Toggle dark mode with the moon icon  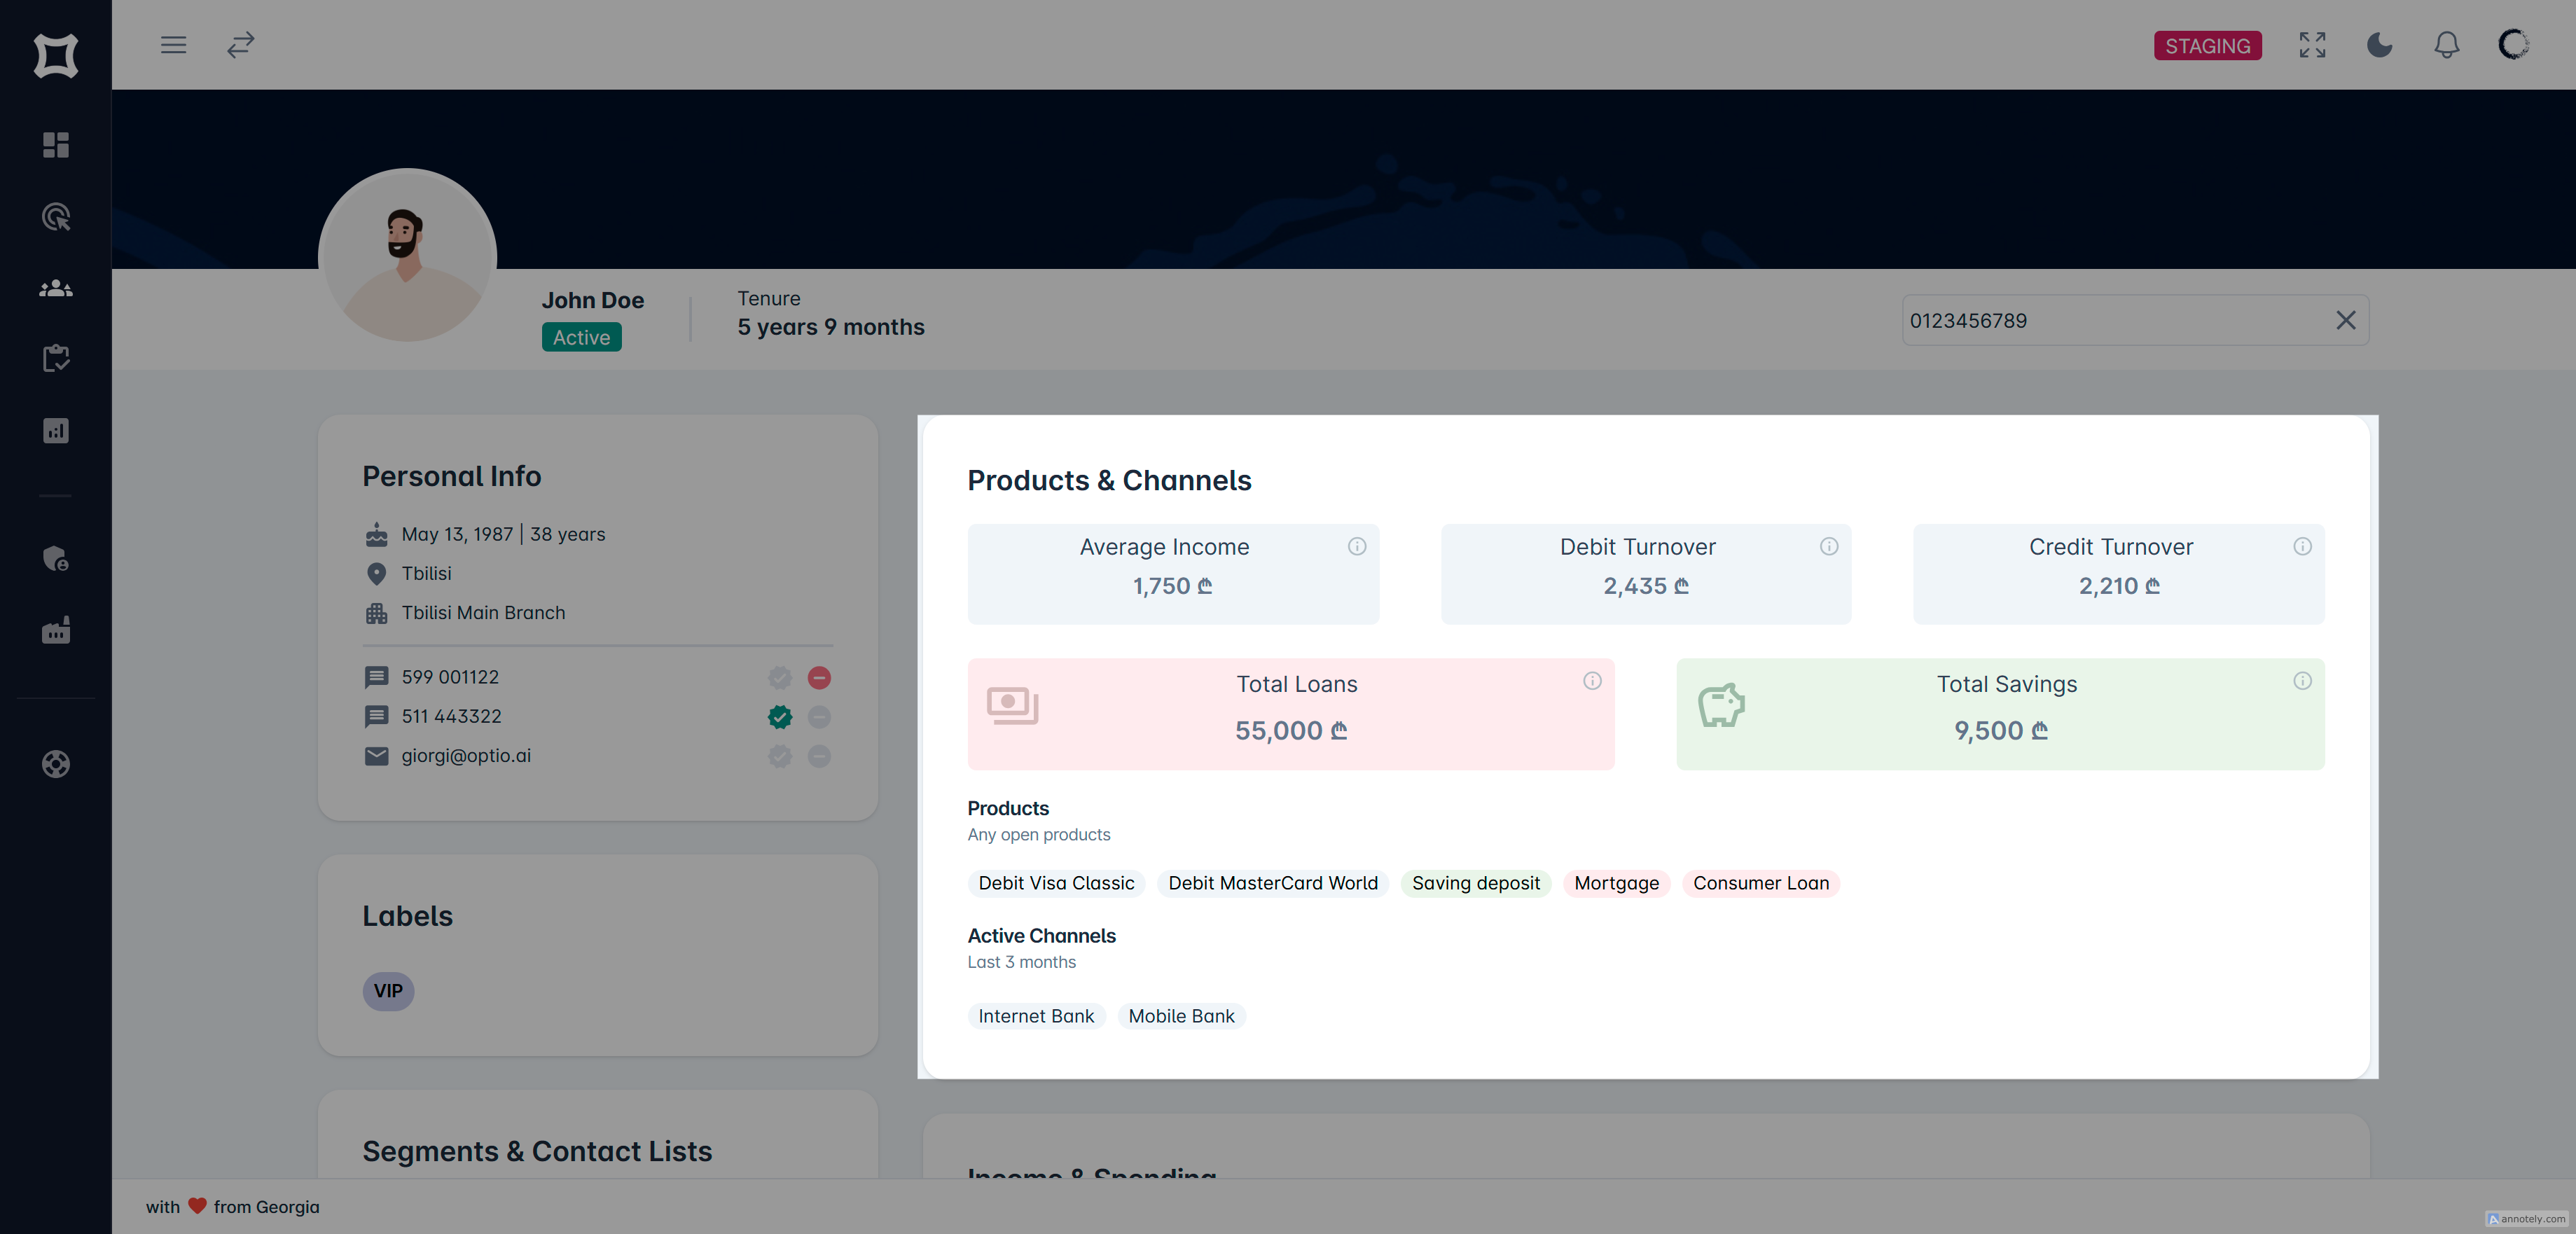pos(2379,45)
